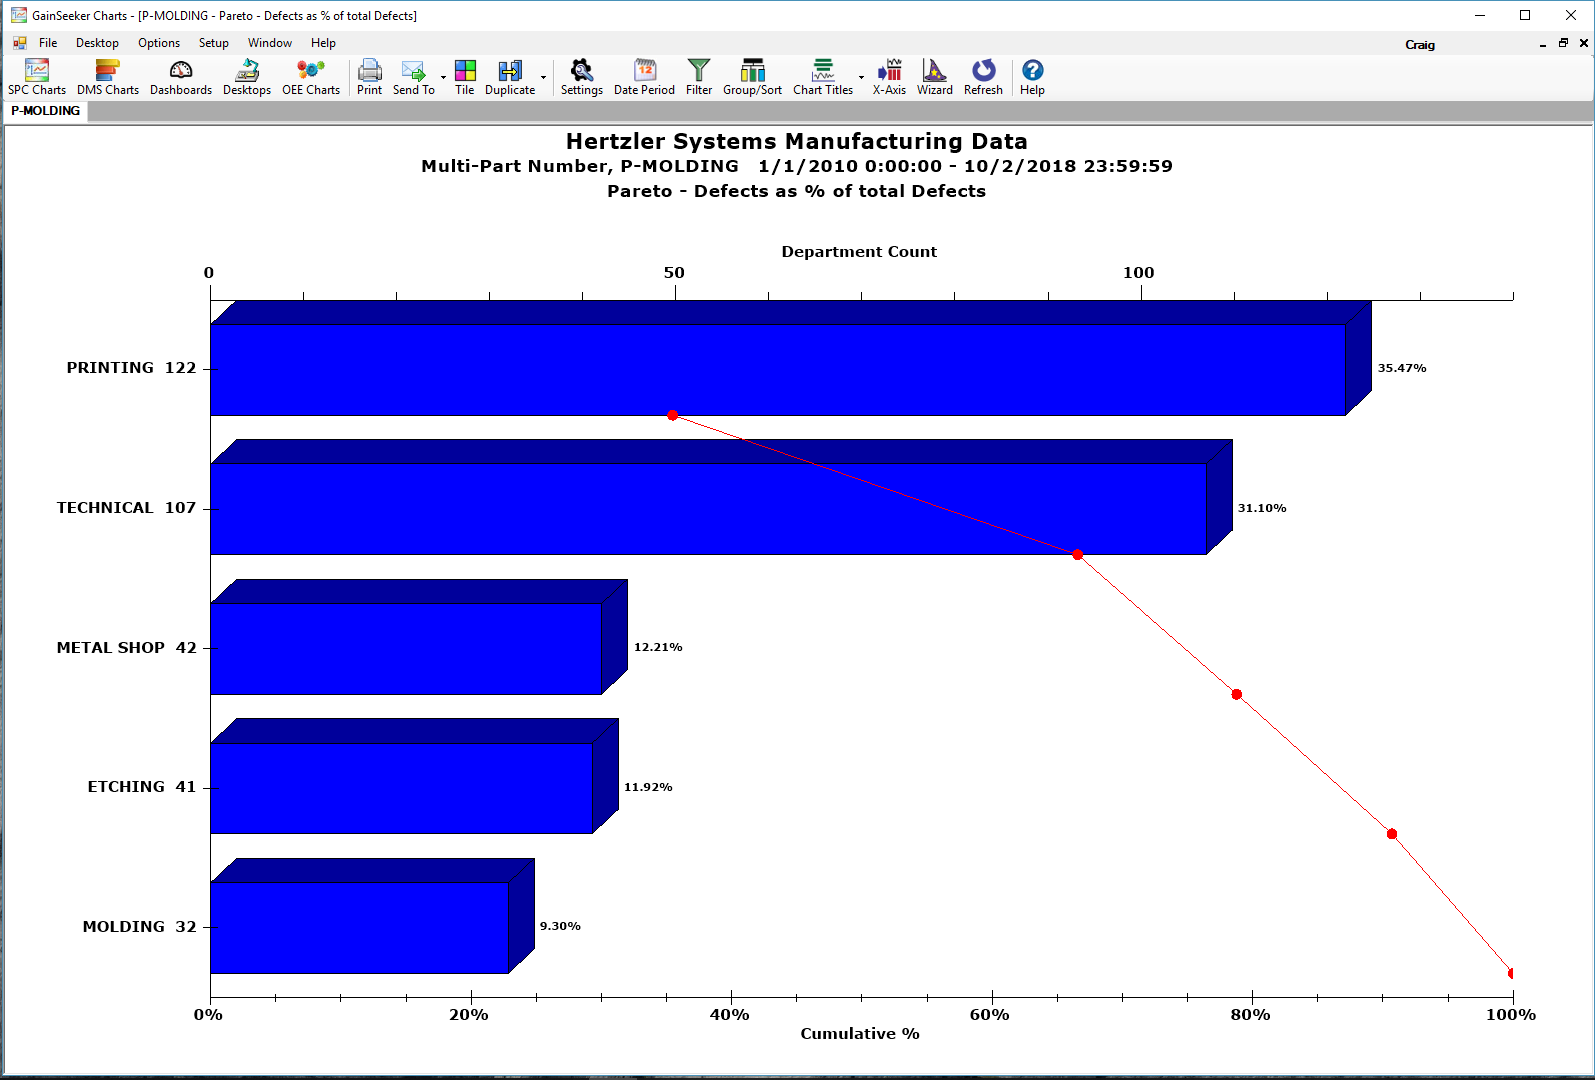The height and width of the screenshot is (1080, 1595).
Task: Expand the Duplicate dropdown arrow
Action: coord(544,78)
